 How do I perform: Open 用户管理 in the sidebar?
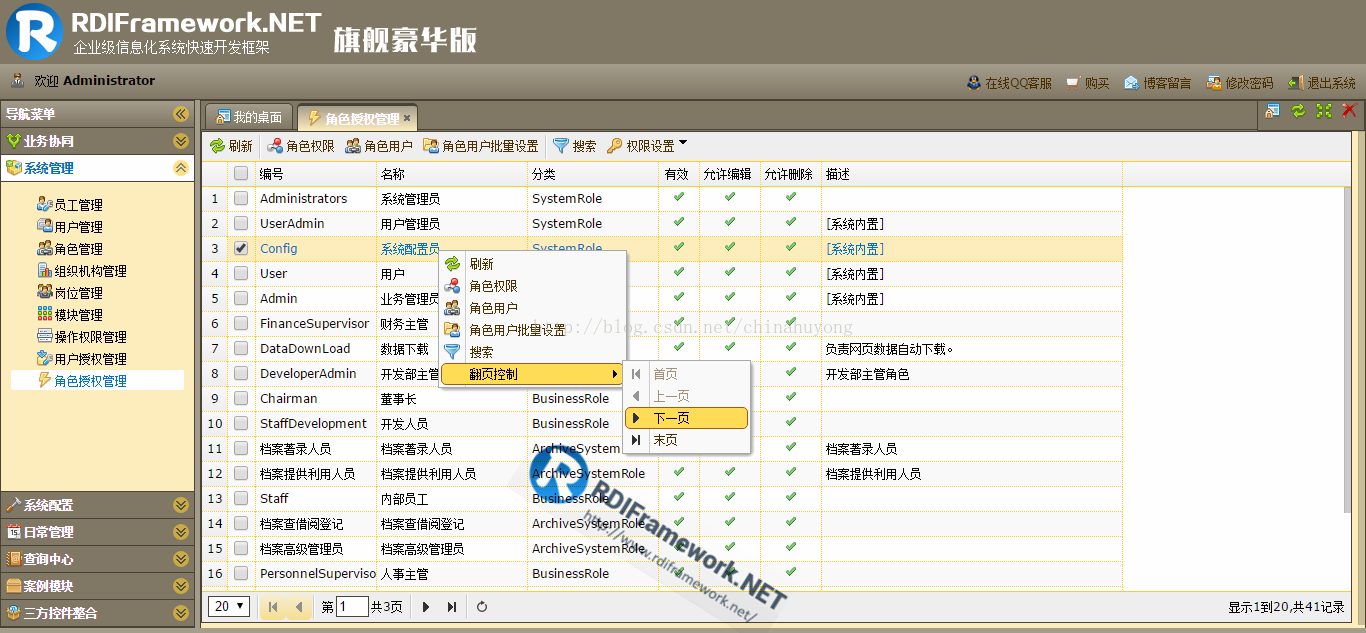pyautogui.click(x=70, y=227)
